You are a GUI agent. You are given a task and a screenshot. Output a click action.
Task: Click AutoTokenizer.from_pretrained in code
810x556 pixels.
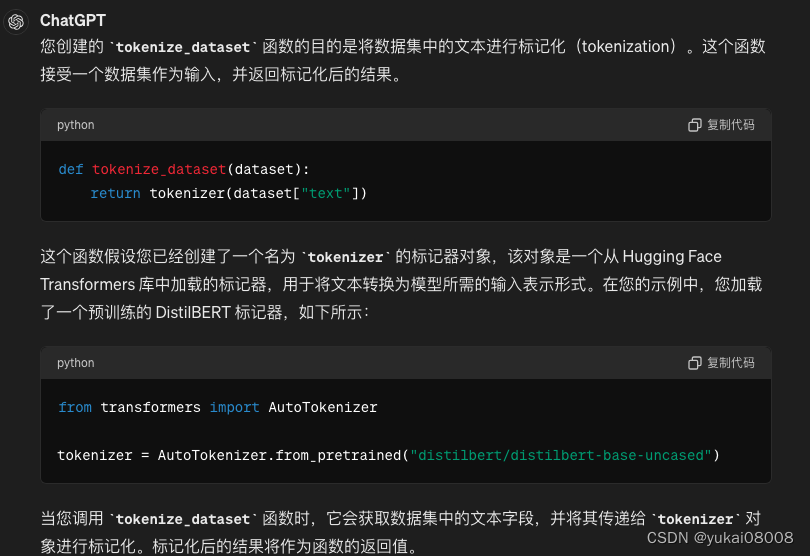coord(279,455)
